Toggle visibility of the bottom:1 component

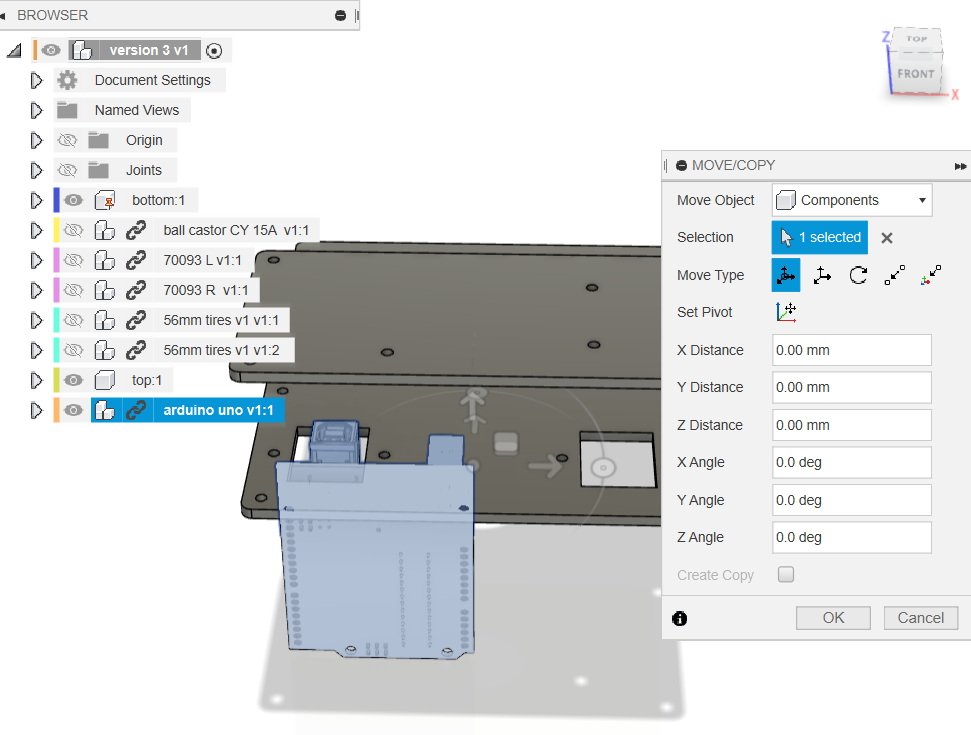click(x=73, y=200)
